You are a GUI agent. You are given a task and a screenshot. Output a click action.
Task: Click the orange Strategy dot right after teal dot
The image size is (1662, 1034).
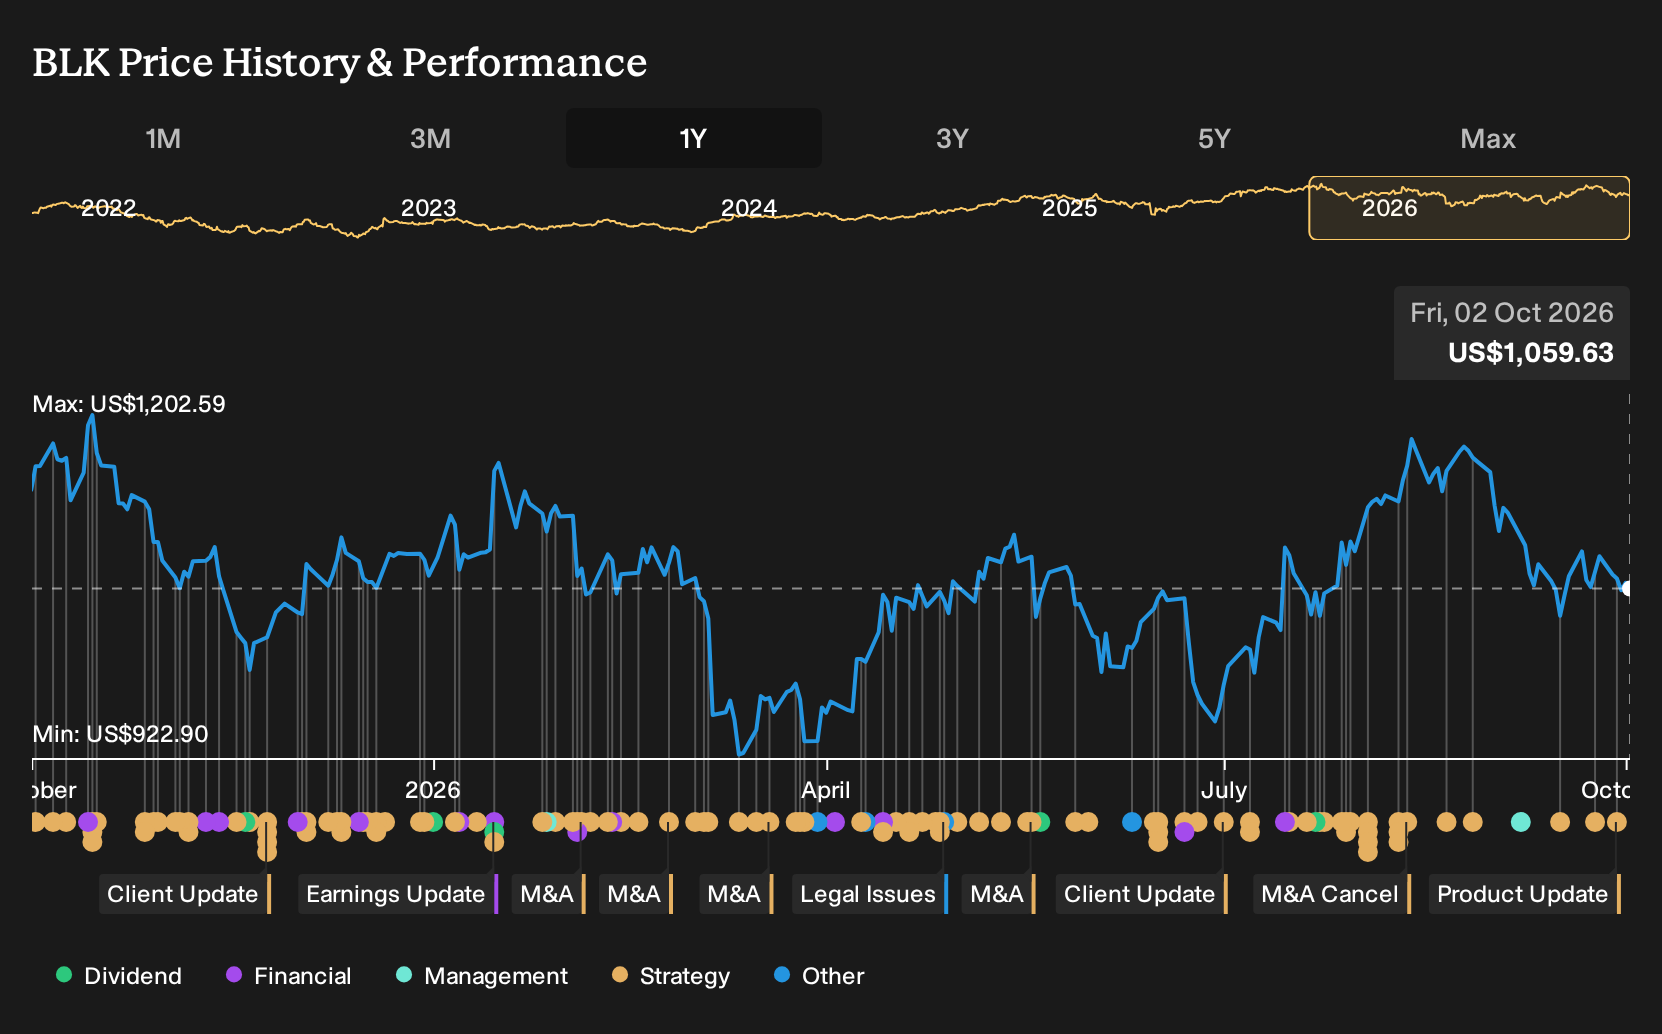pyautogui.click(x=1559, y=822)
